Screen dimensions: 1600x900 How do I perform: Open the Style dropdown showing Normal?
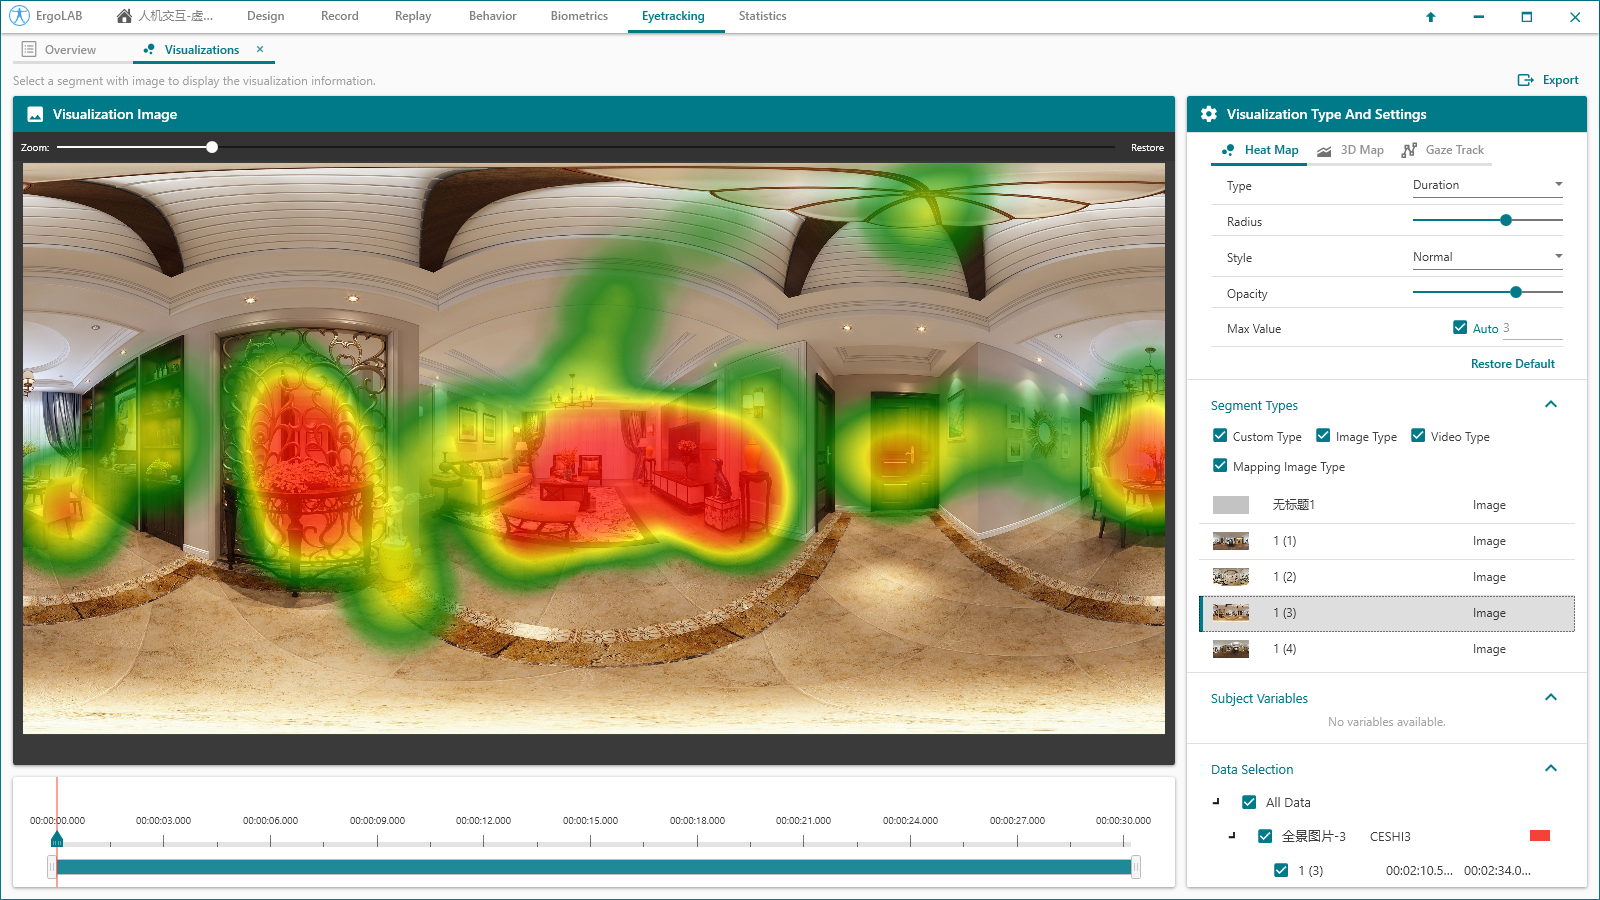point(1486,257)
